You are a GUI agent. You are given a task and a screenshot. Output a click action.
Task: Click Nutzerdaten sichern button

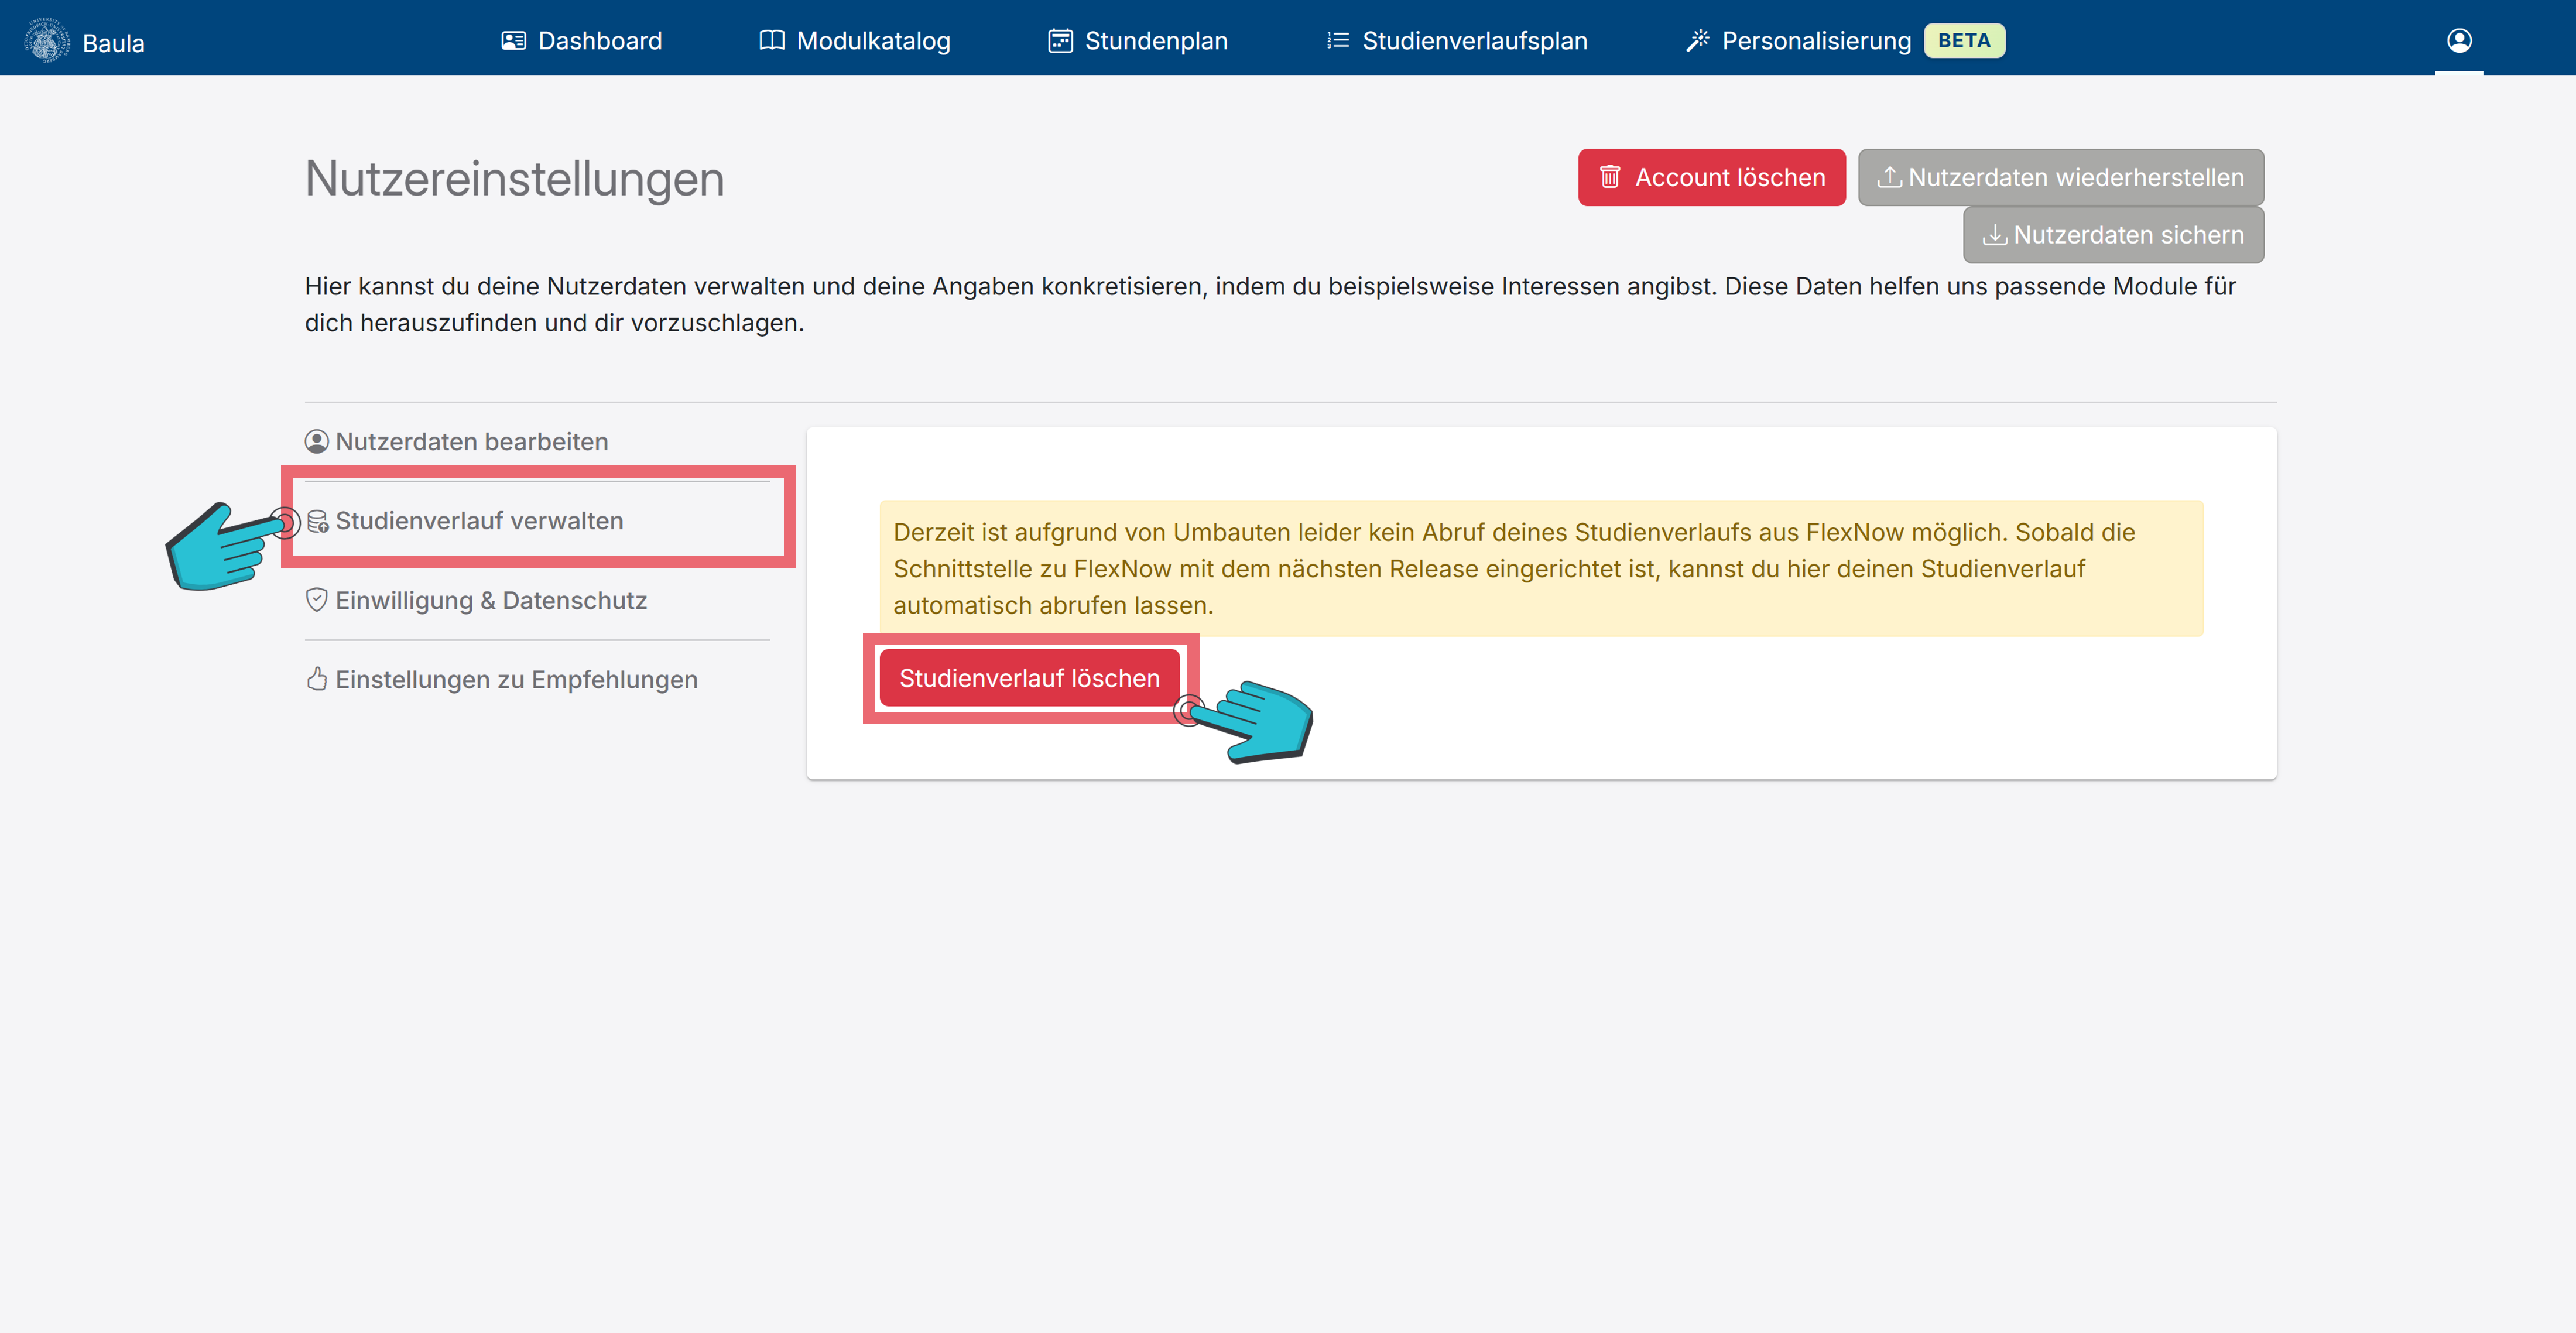tap(2113, 234)
